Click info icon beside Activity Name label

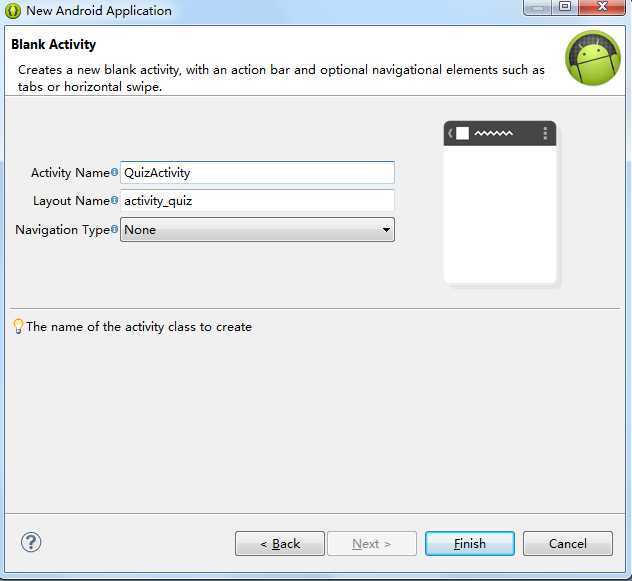pyautogui.click(x=114, y=172)
